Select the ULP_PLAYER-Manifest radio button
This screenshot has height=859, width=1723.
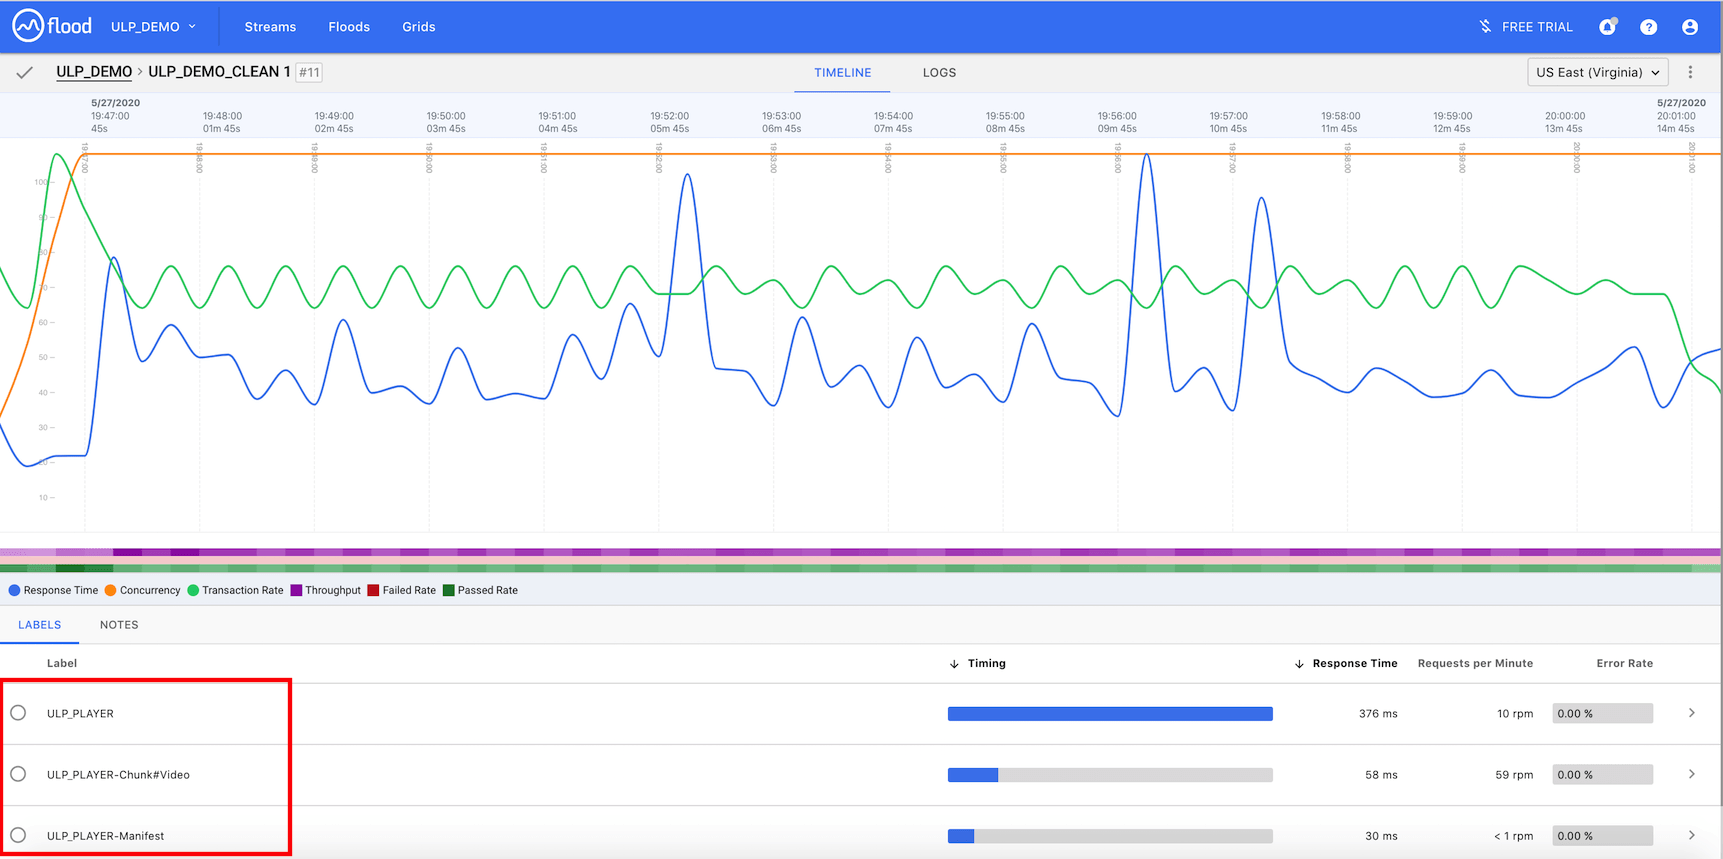[18, 835]
